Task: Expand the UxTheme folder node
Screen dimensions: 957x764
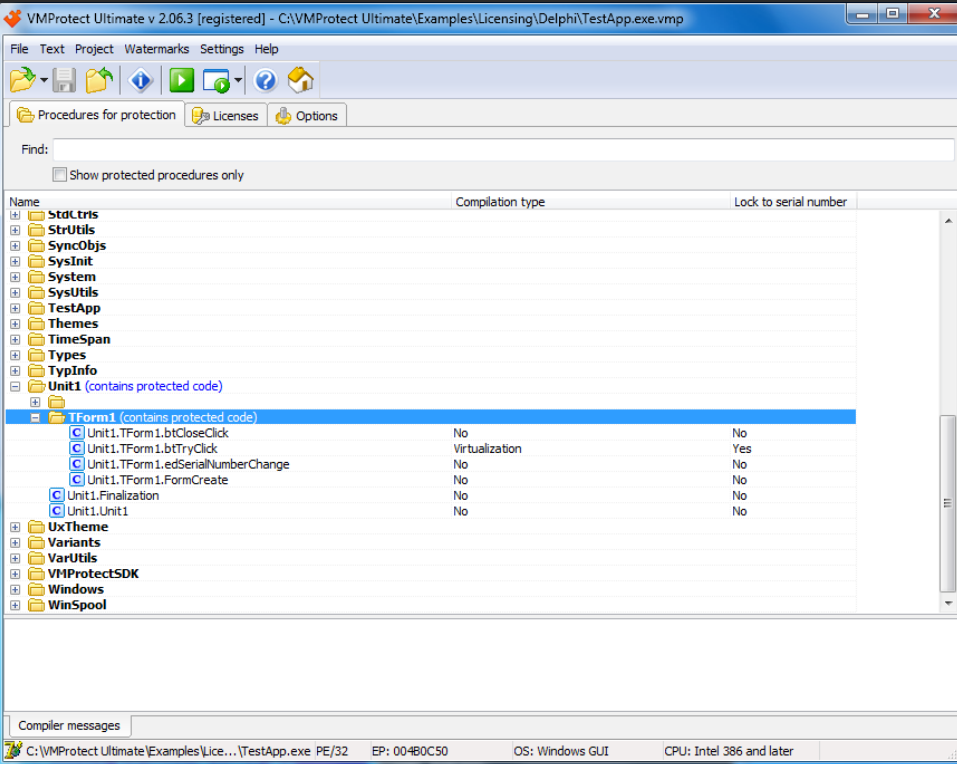Action: (x=15, y=527)
